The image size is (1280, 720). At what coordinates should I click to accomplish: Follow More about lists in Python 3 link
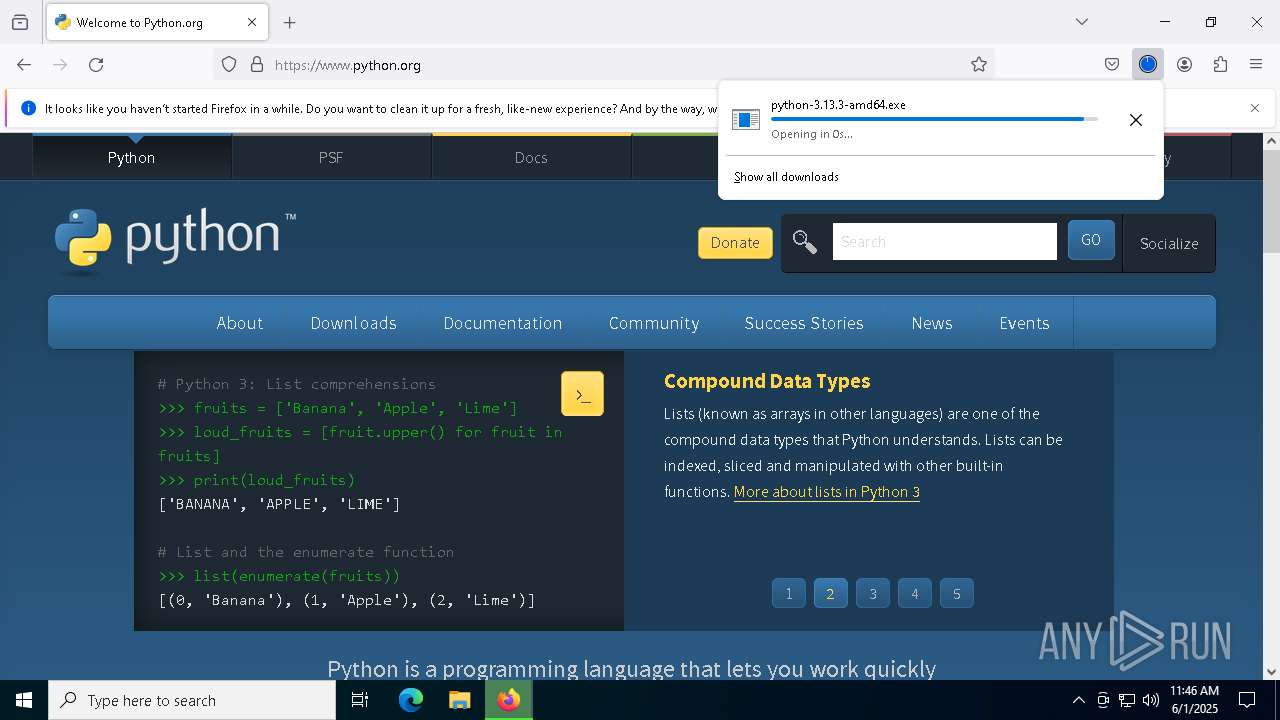coord(827,492)
